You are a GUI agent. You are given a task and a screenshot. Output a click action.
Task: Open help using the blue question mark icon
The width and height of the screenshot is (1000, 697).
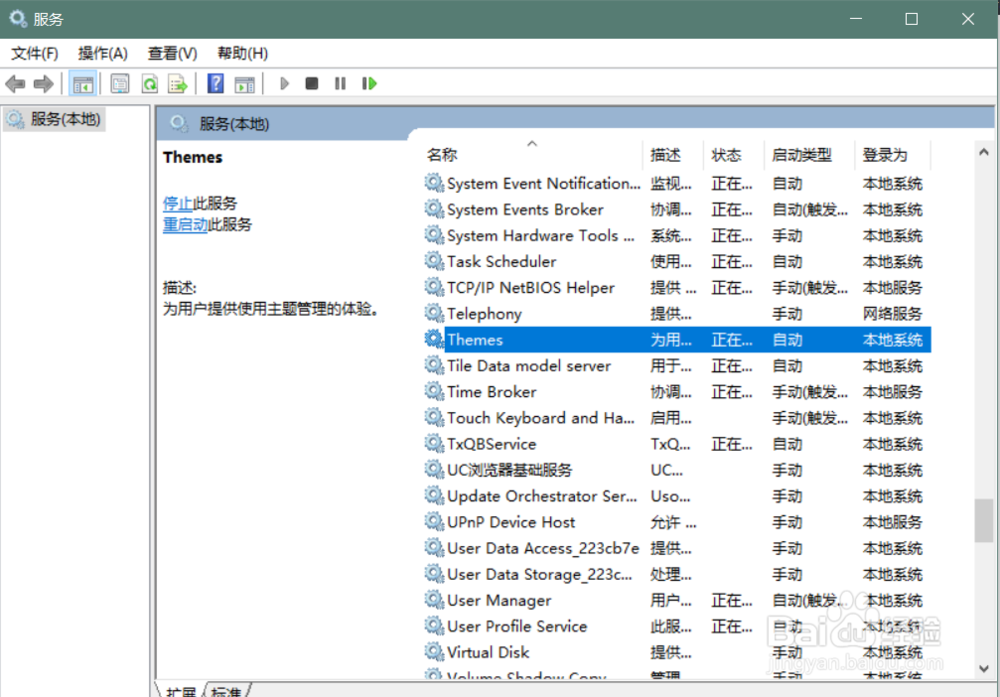coord(216,83)
